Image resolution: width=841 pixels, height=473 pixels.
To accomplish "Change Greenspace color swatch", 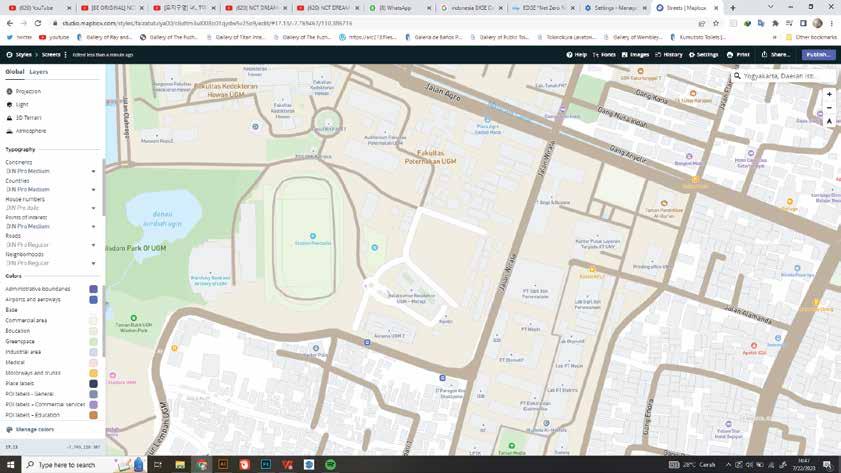I will point(93,342).
